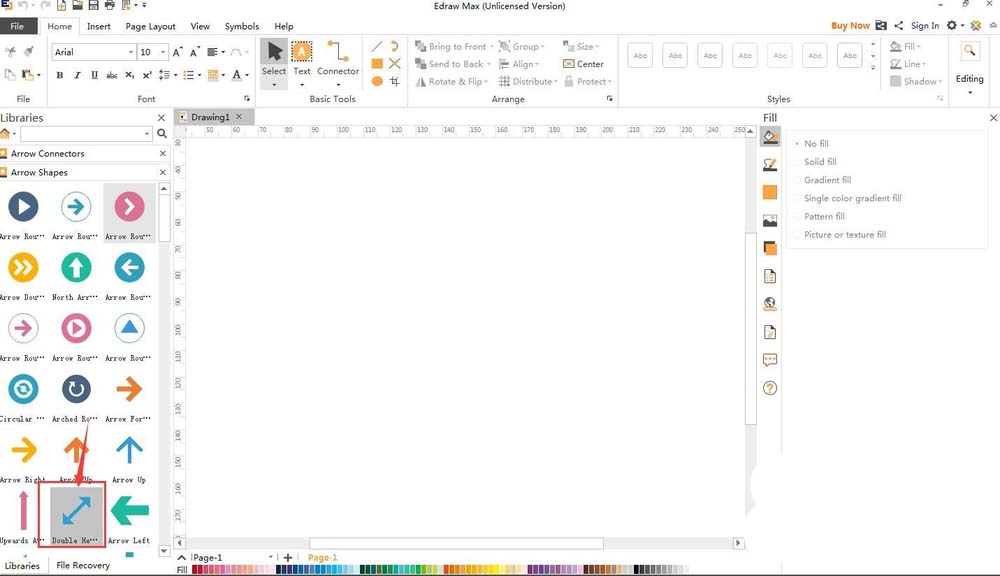The image size is (1000, 576).
Task: Close the Arrow Shapes library
Action: 163,172
